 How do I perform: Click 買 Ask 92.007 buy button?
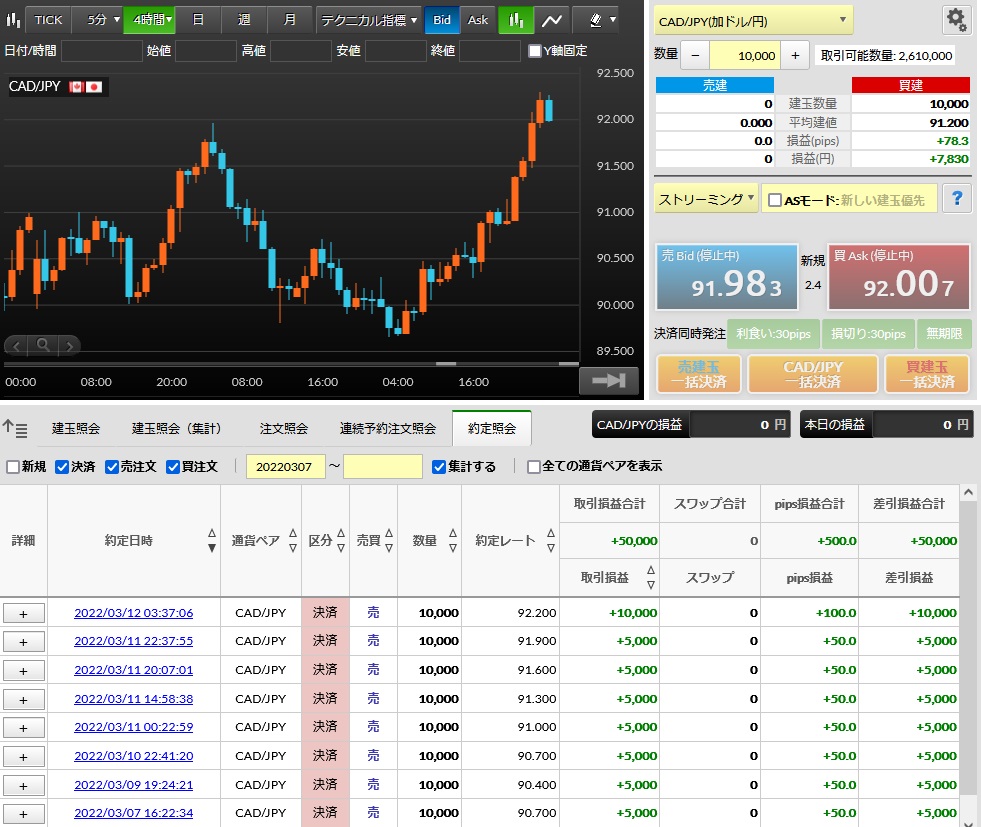(899, 277)
